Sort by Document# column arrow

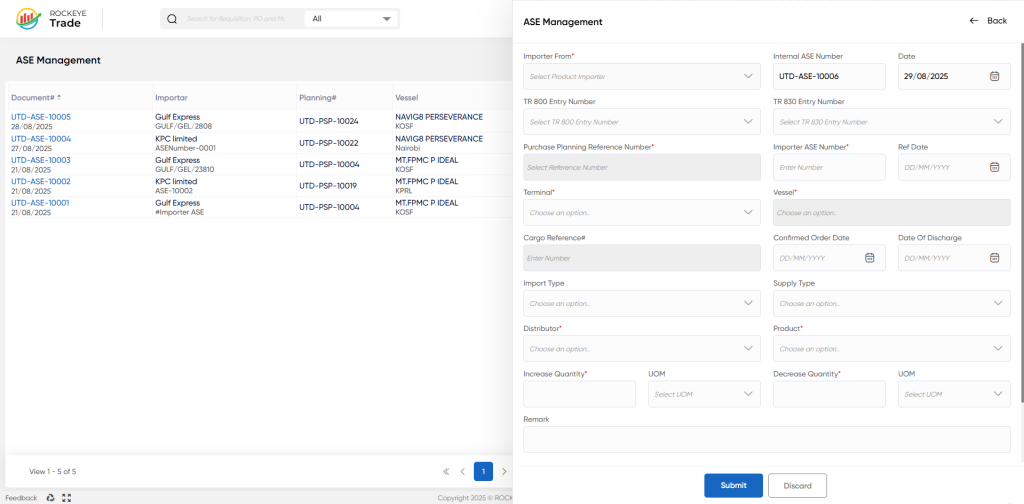tap(59, 97)
